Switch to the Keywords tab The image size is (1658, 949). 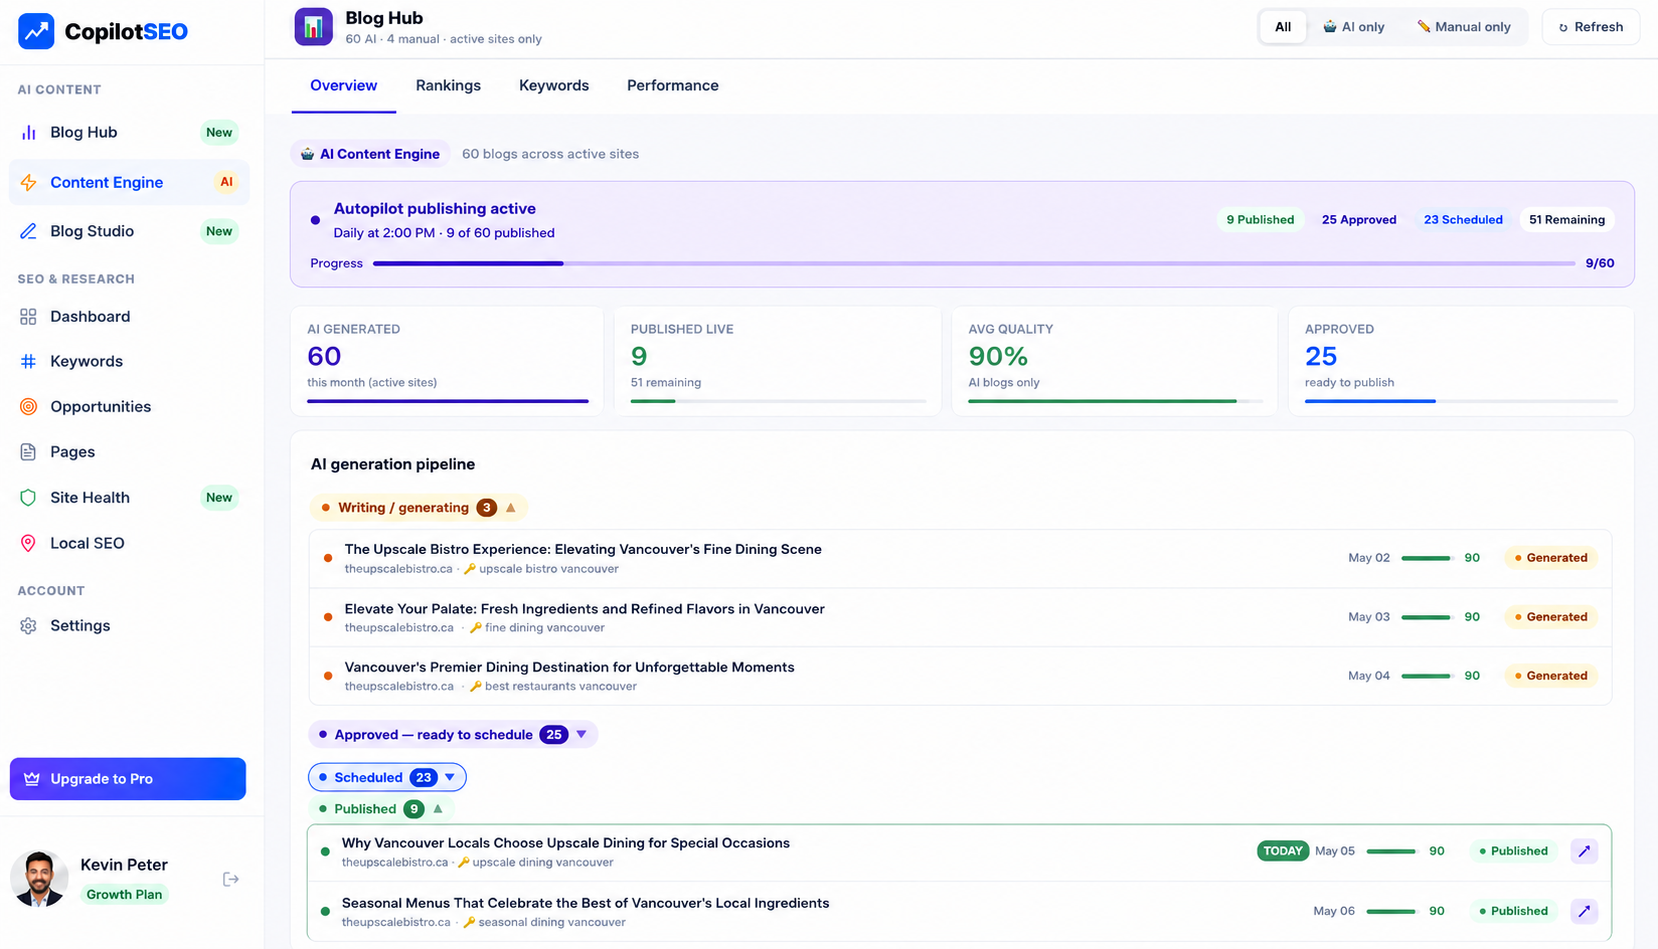click(554, 86)
